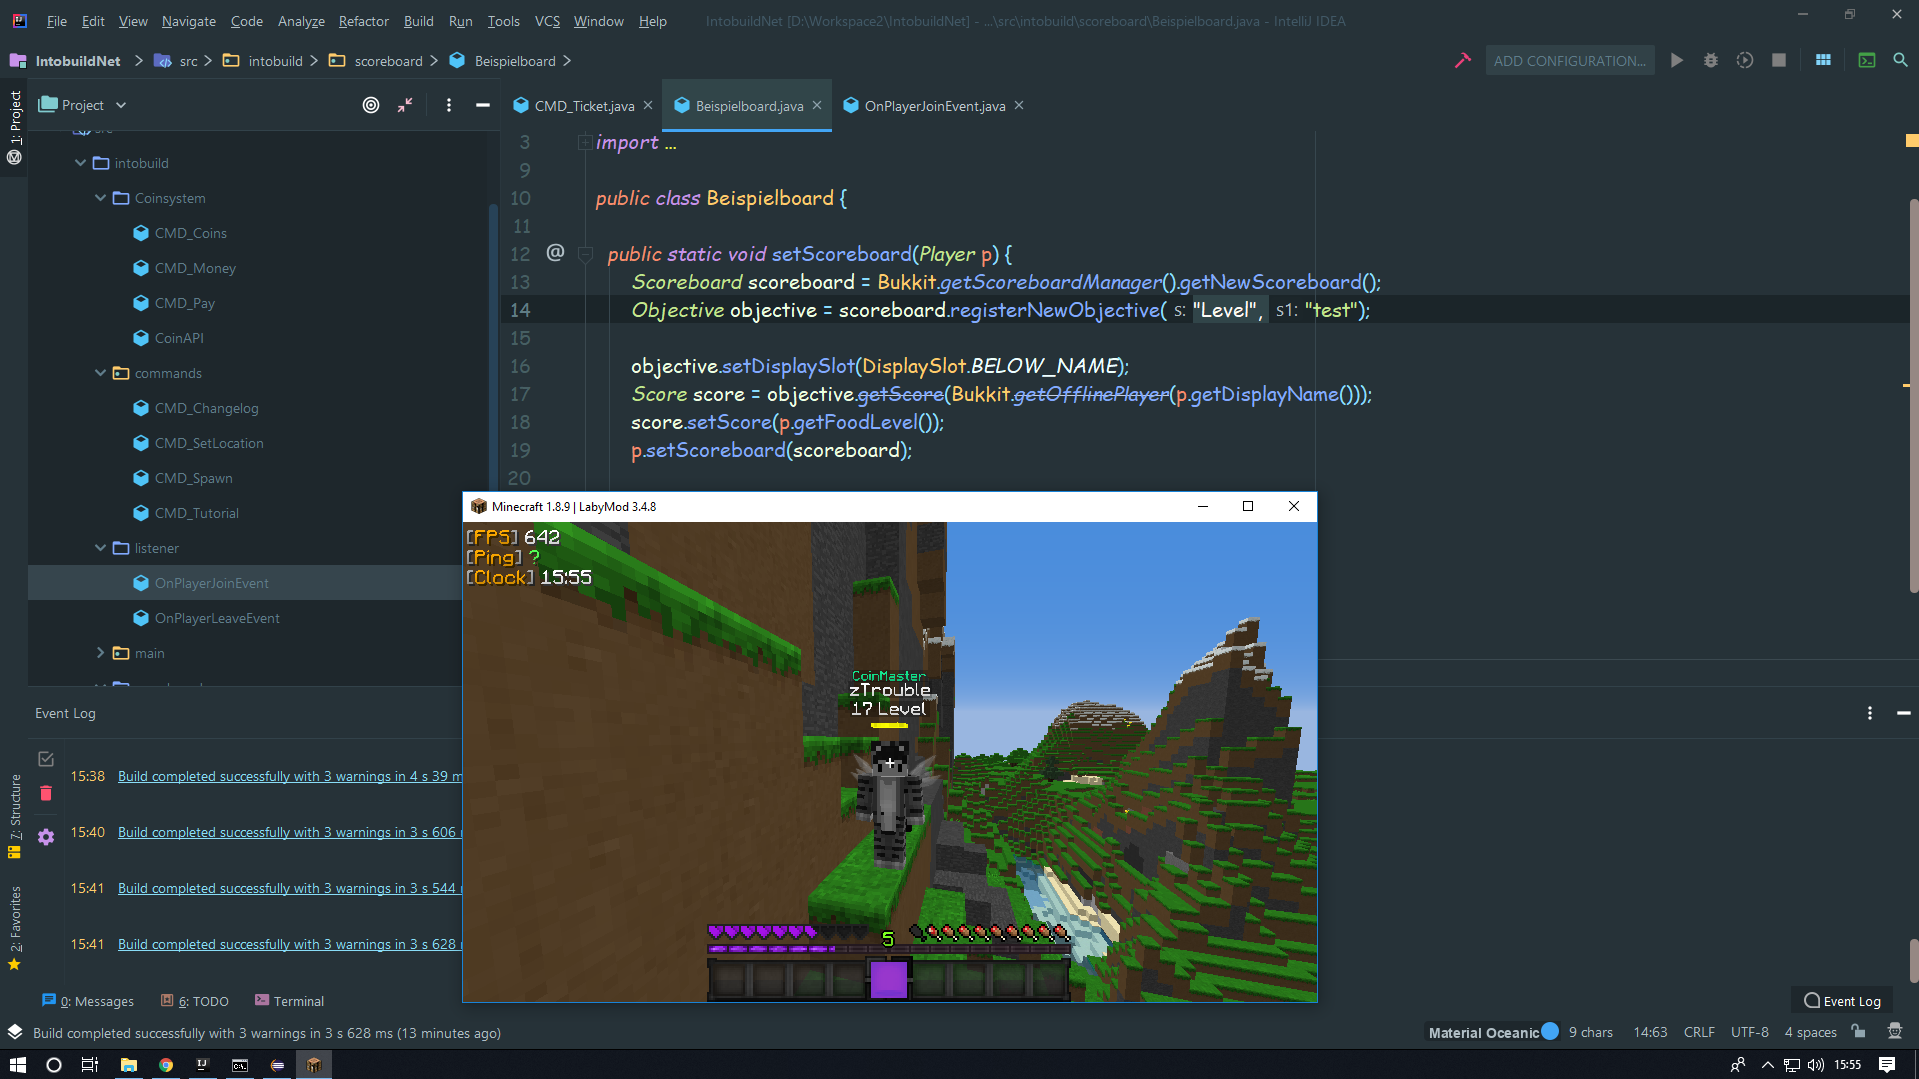
Task: Open Add Configuration dropdown
Action: click(1569, 60)
